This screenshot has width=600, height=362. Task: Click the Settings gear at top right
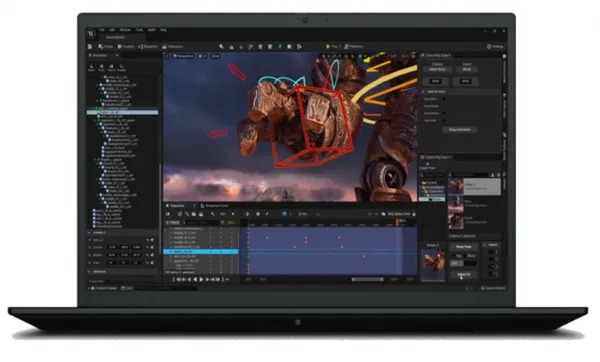pos(495,46)
